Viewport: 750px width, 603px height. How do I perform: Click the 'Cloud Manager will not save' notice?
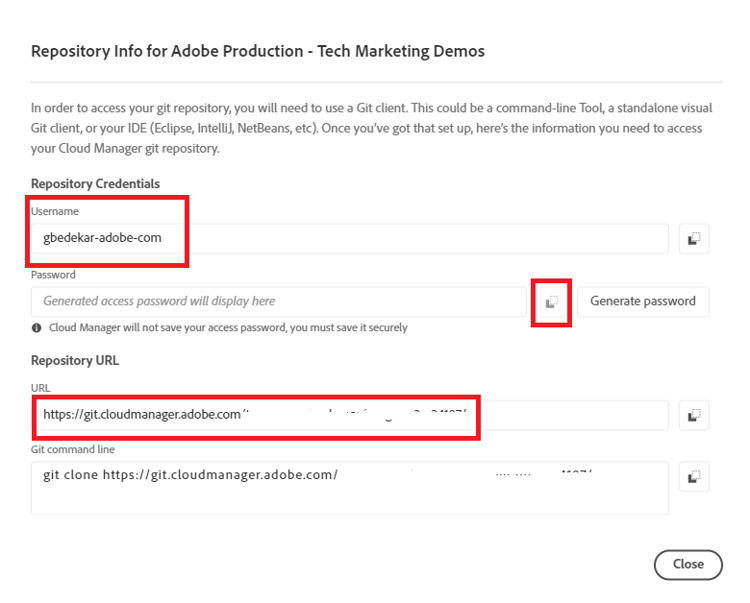coord(228,328)
